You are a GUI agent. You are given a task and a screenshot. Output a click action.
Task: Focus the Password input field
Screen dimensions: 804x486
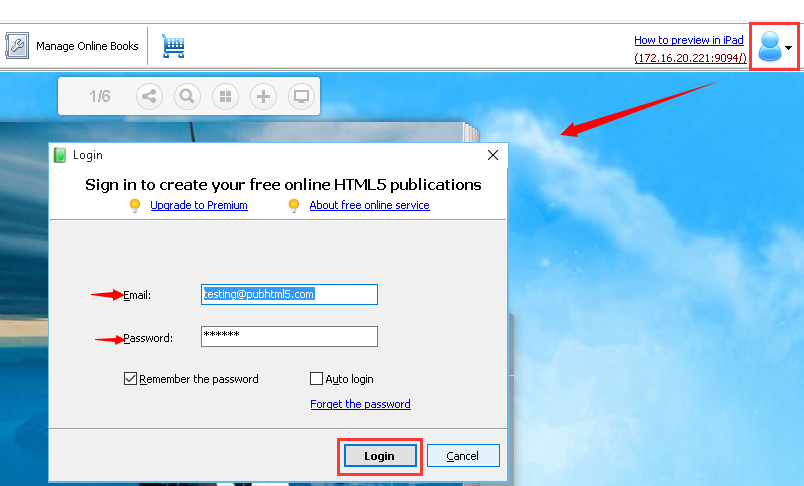(x=289, y=336)
